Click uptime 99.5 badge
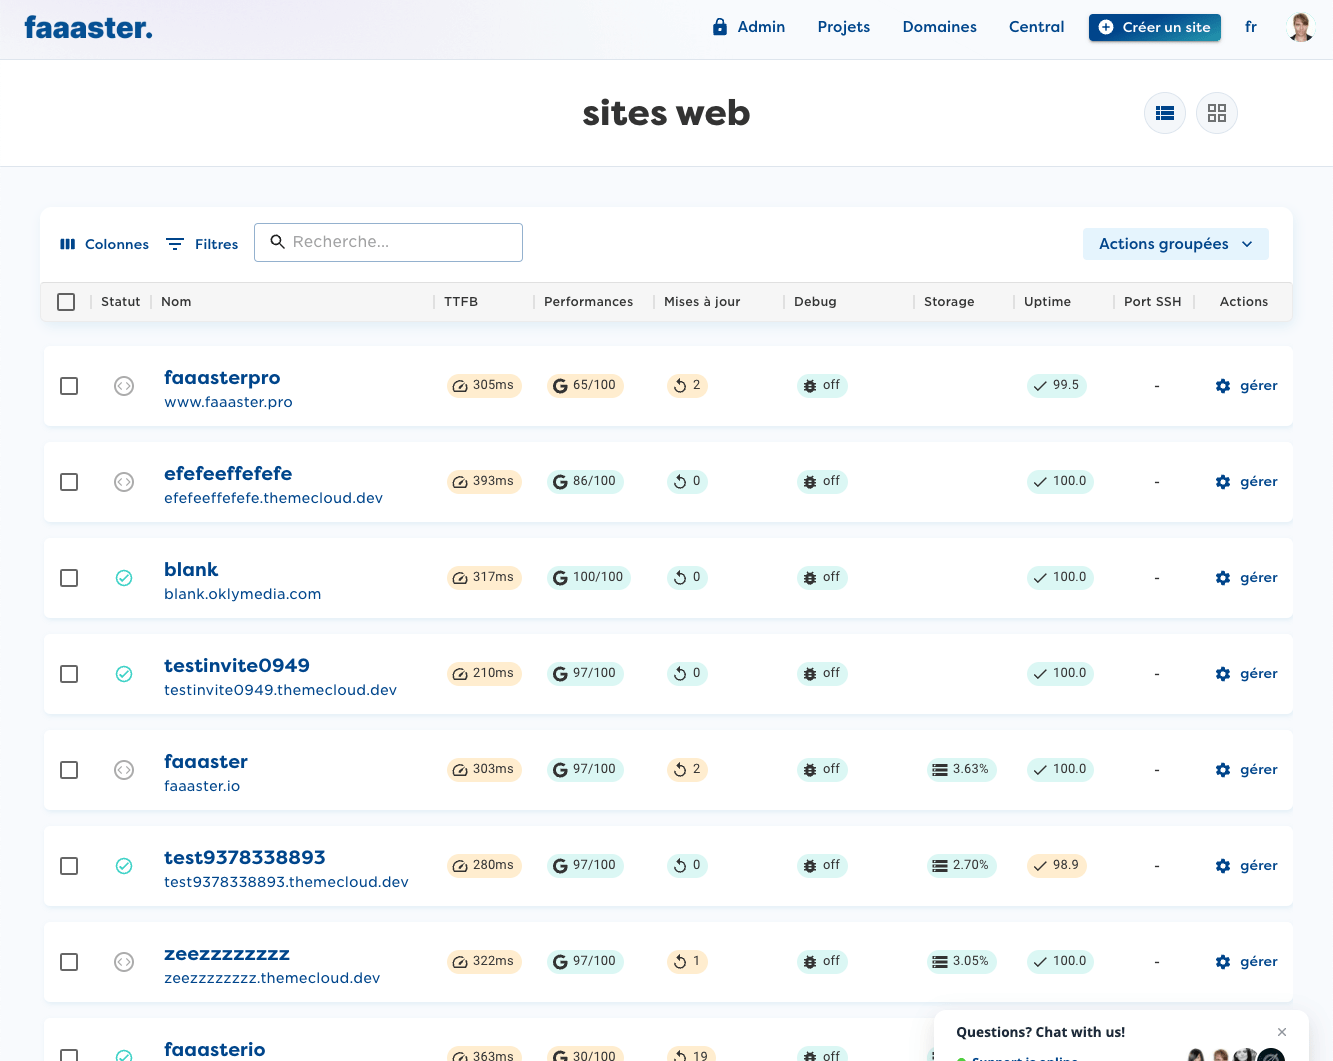 tap(1057, 385)
